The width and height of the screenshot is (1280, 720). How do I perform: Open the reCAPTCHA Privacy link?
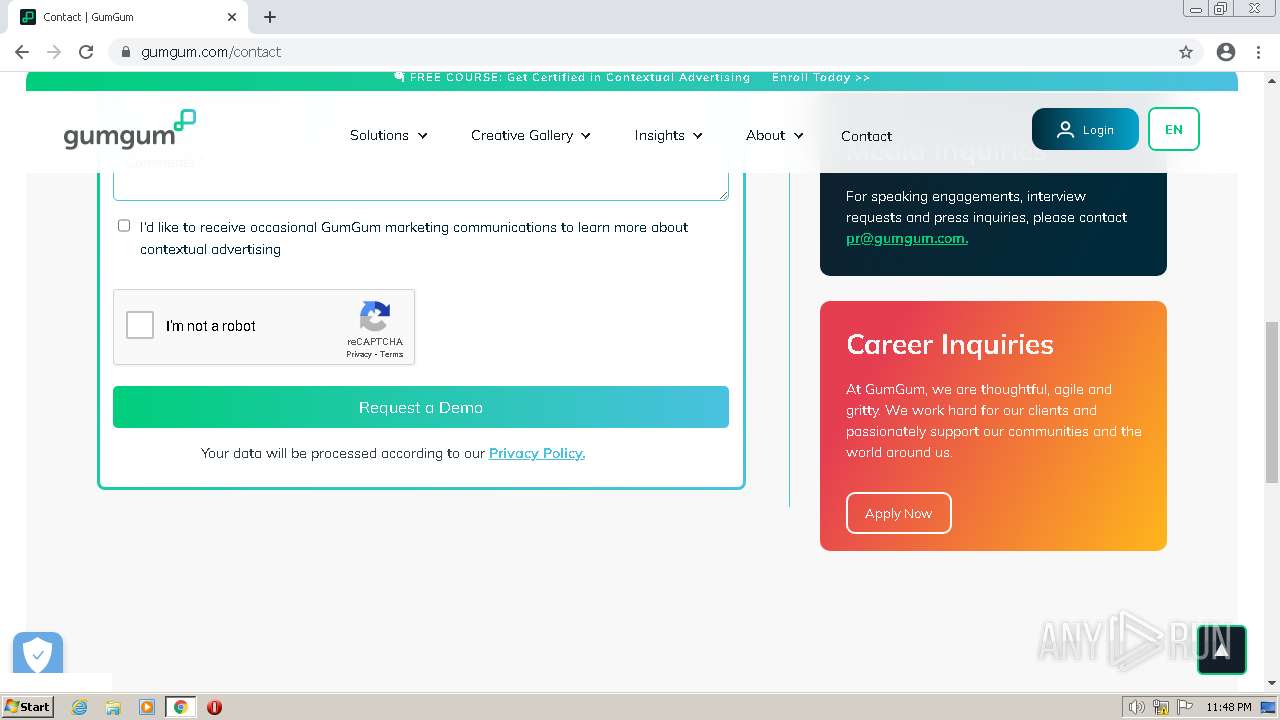[x=359, y=354]
